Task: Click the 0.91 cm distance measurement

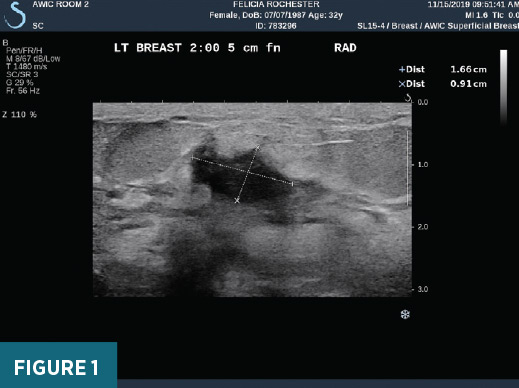Action: coord(468,84)
